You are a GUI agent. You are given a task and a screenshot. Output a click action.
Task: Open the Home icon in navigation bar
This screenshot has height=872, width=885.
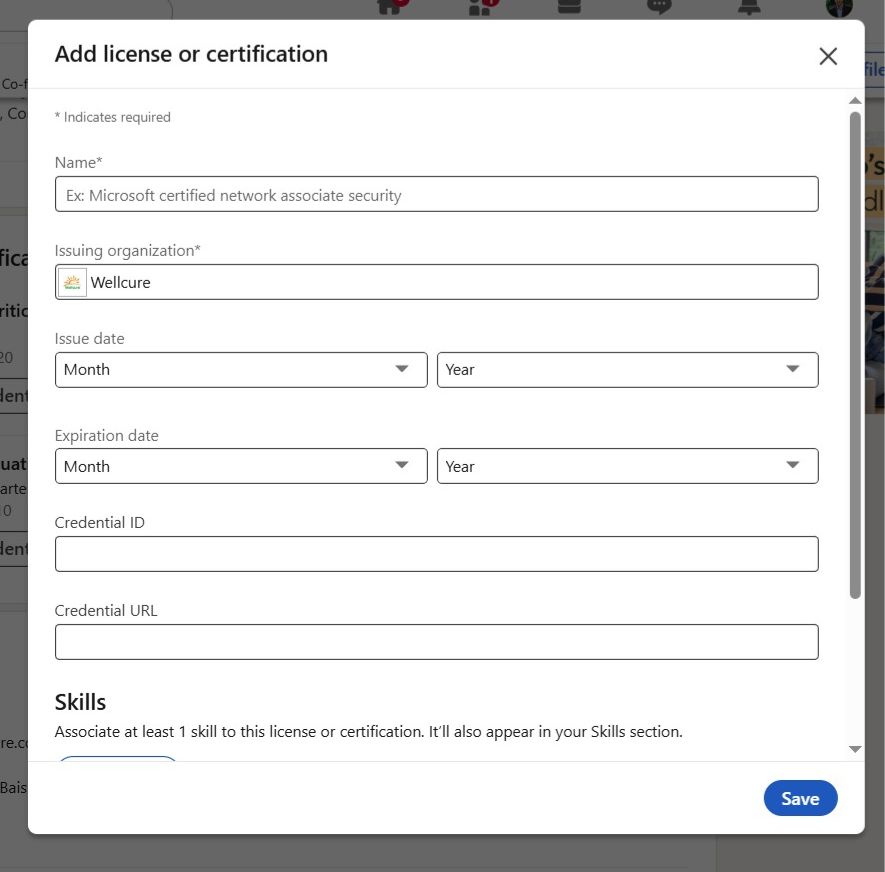click(390, 7)
